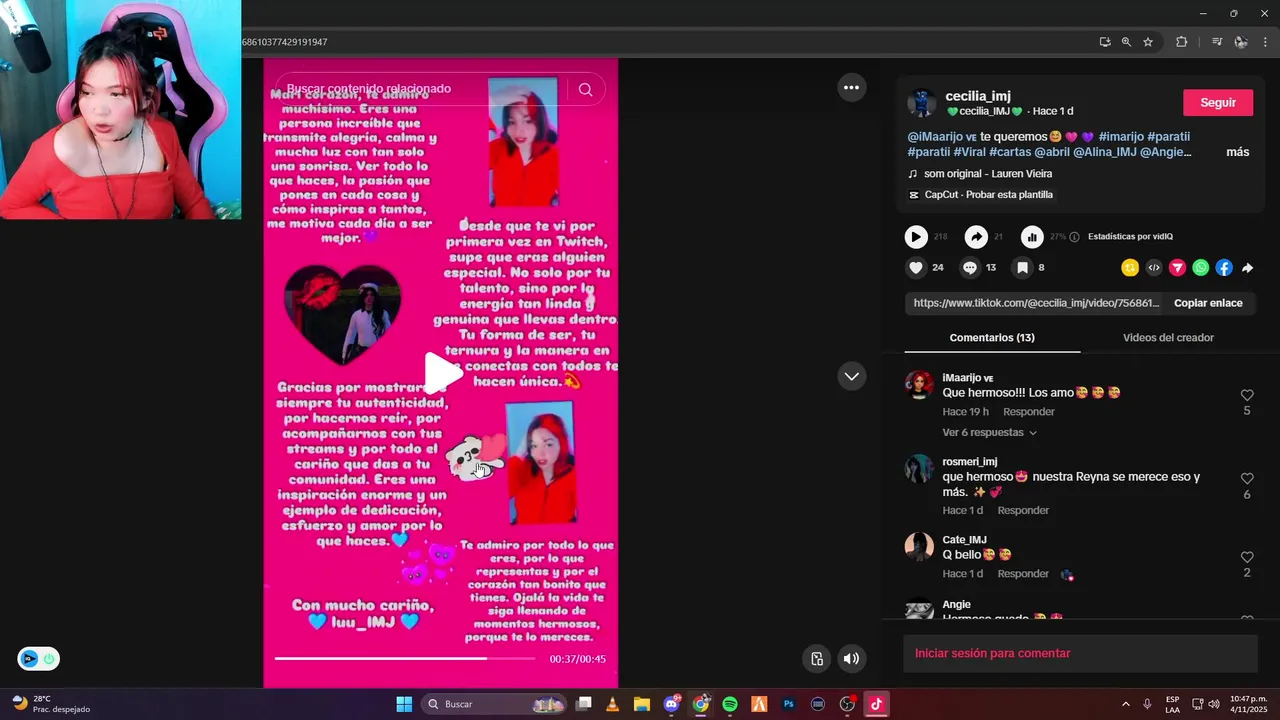
Task: Select the 'Comentarios (13)' tab
Action: (992, 338)
